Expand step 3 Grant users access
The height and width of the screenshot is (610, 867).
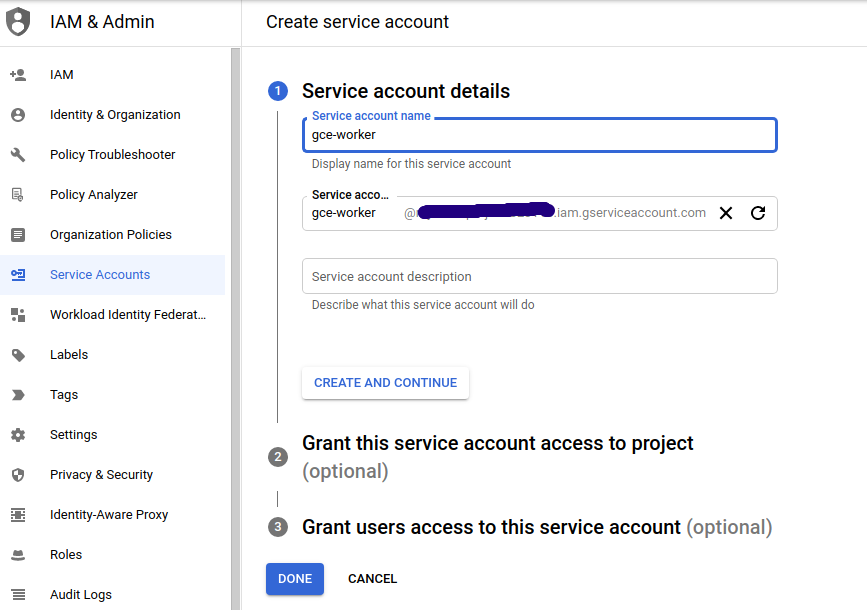click(x=537, y=527)
